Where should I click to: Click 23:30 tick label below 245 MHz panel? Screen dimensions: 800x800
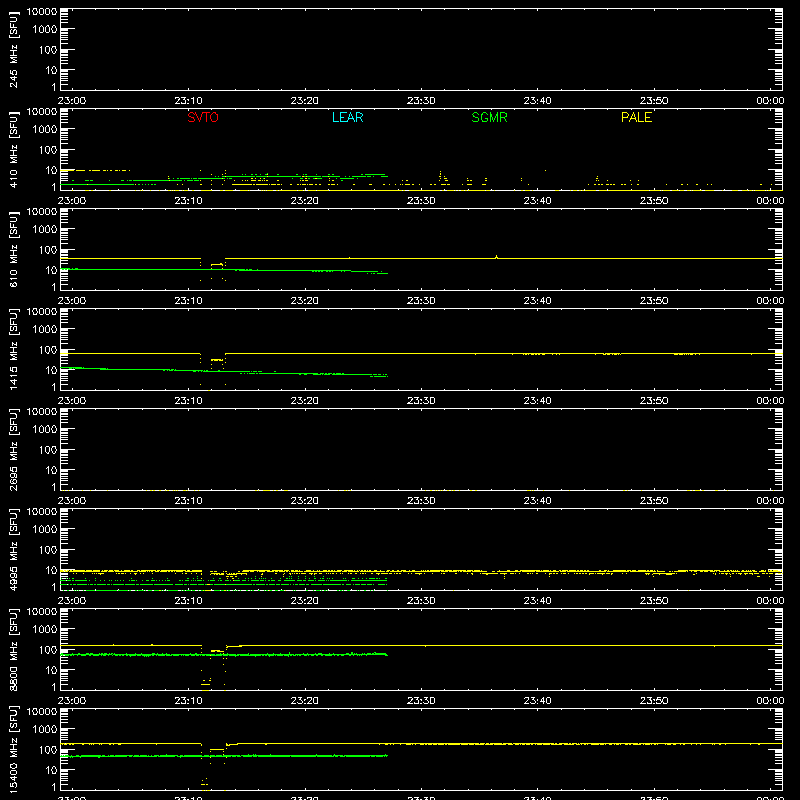421,101
